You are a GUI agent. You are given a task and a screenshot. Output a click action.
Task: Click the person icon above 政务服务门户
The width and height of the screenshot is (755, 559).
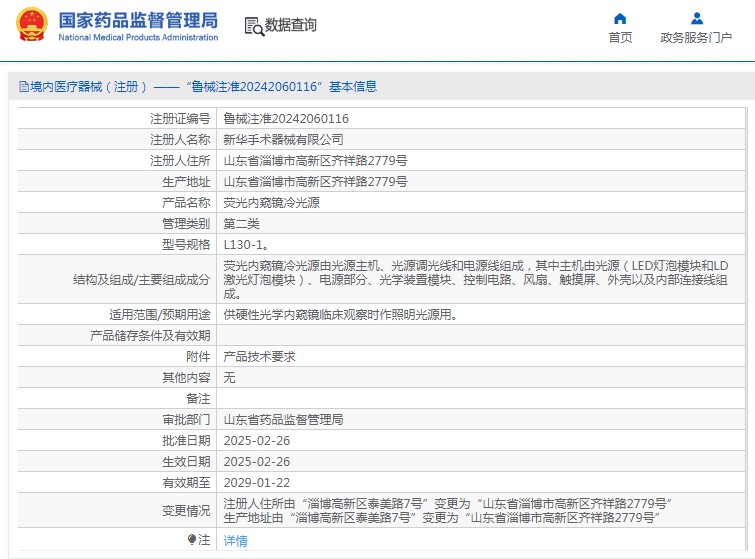tap(697, 18)
